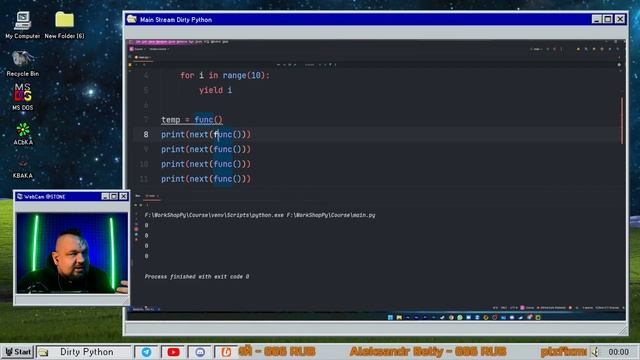Open the New Folder (6) desktop icon

pos(64,24)
